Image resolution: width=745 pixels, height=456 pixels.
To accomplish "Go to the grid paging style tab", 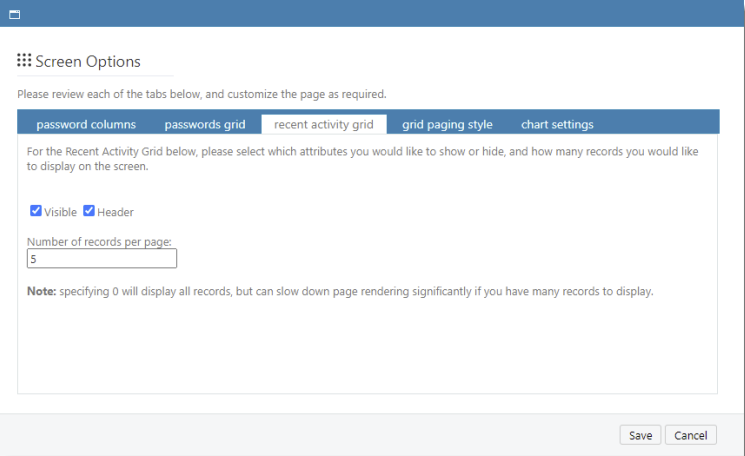I will click(447, 125).
